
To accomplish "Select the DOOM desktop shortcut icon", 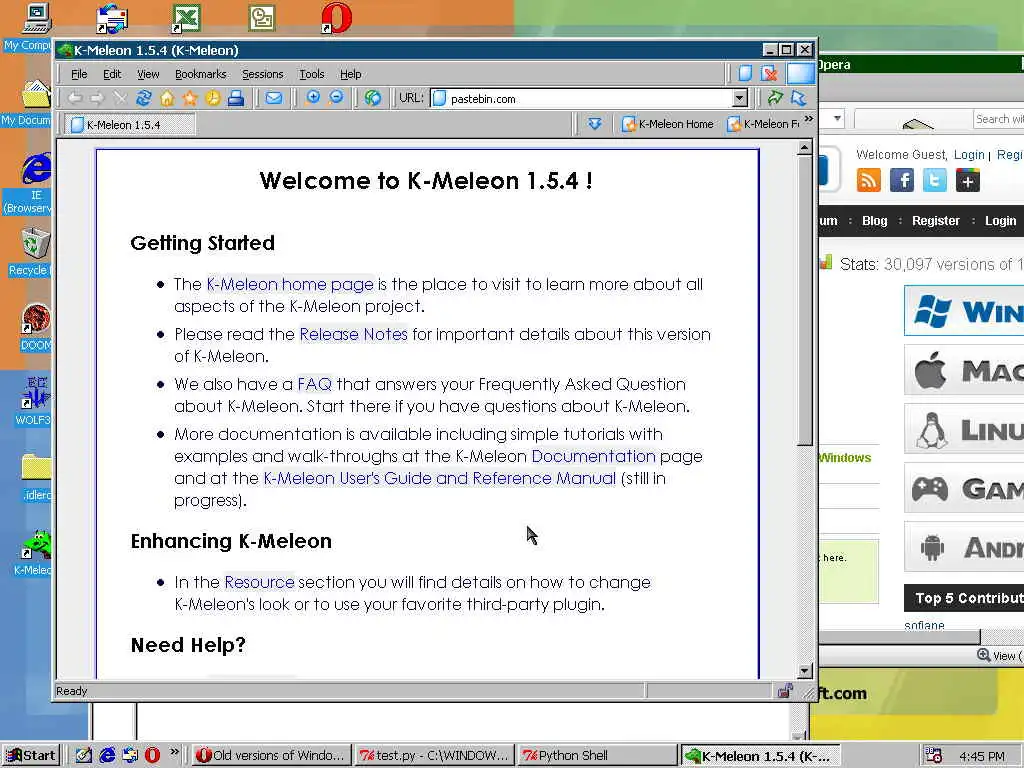I will [x=35, y=320].
